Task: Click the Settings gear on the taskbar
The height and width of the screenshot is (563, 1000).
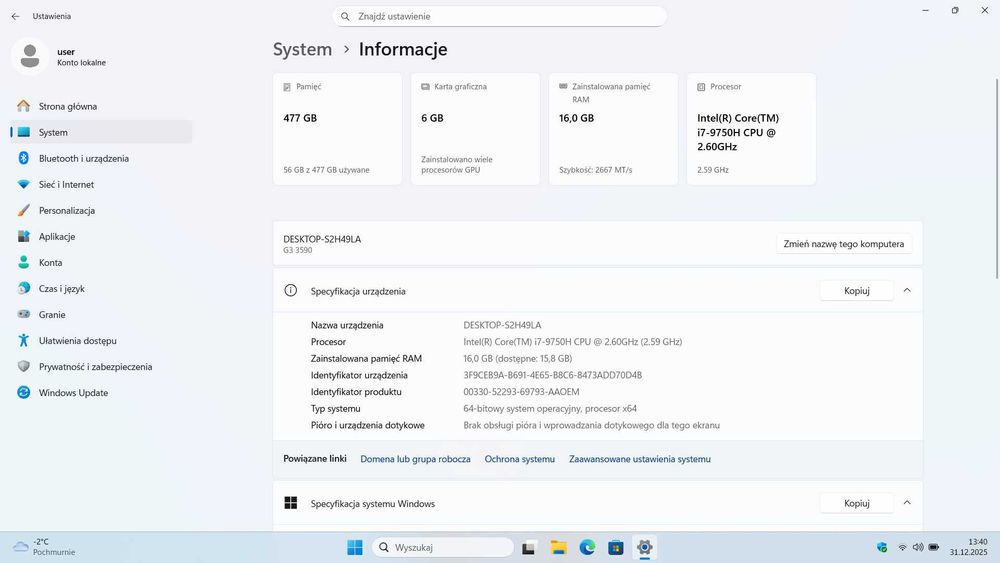Action: pos(644,547)
